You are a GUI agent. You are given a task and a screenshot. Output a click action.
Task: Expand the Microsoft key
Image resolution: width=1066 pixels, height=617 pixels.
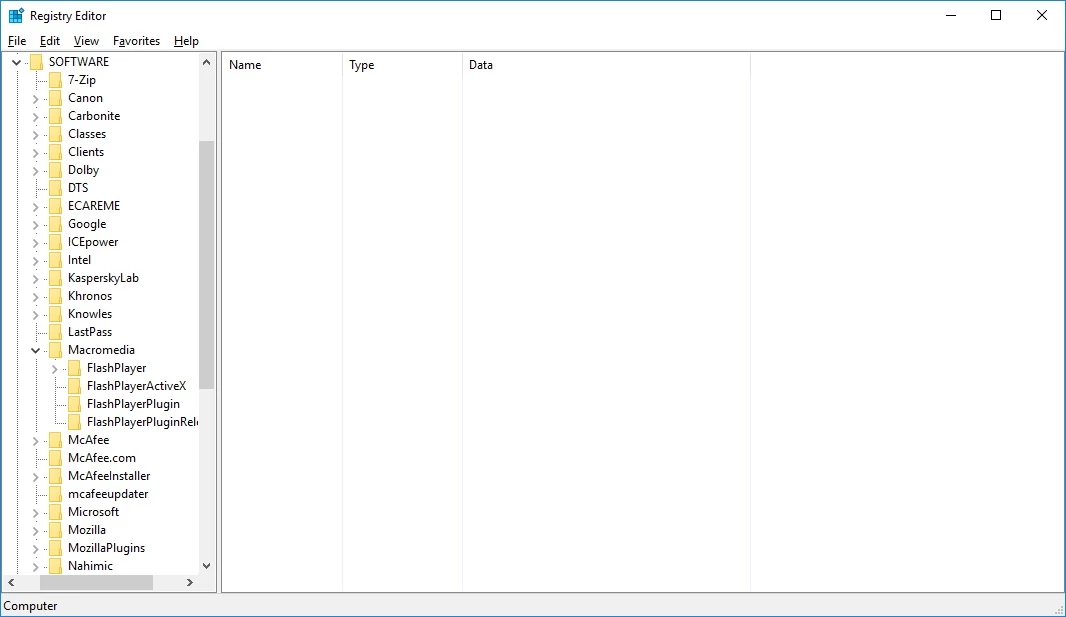tap(35, 512)
